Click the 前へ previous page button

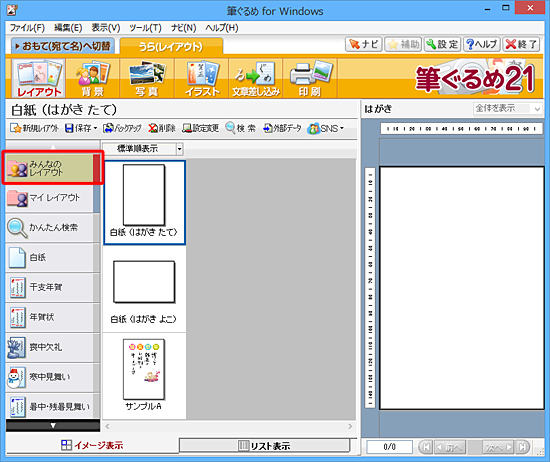coord(450,447)
